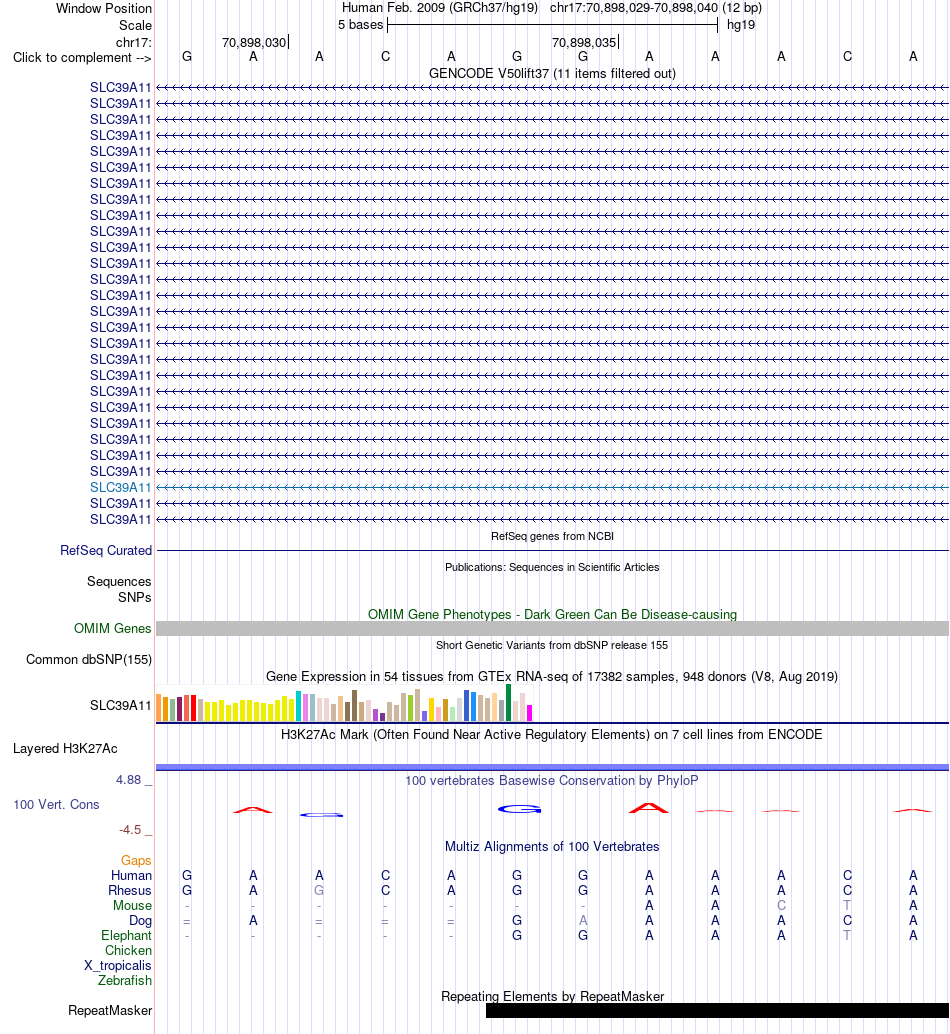Open the light-blue highlighted SLC39A11 transcript row
The image size is (950, 1034).
(x=552, y=487)
